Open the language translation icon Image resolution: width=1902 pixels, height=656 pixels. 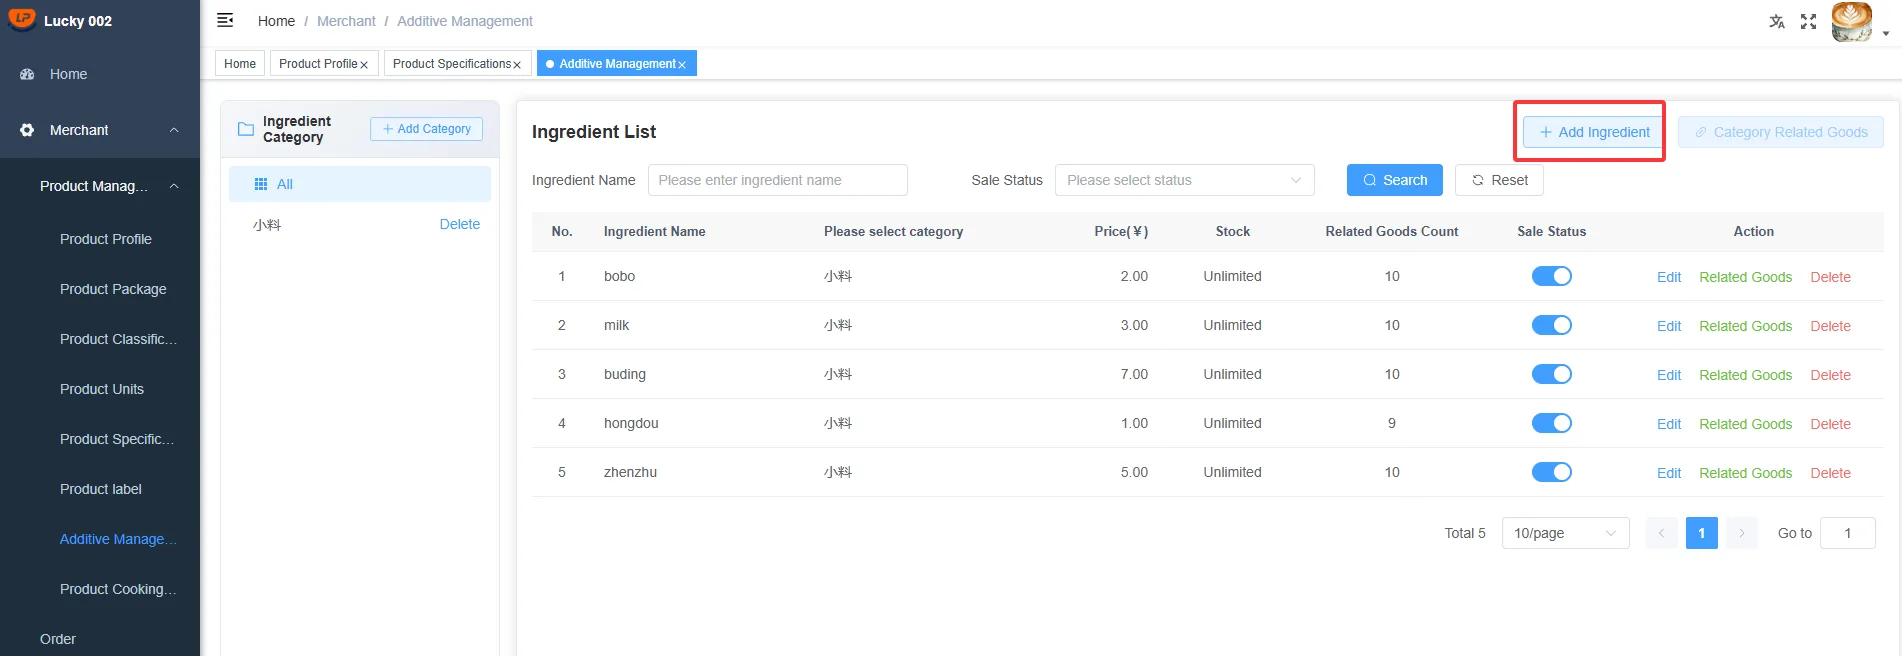1777,21
